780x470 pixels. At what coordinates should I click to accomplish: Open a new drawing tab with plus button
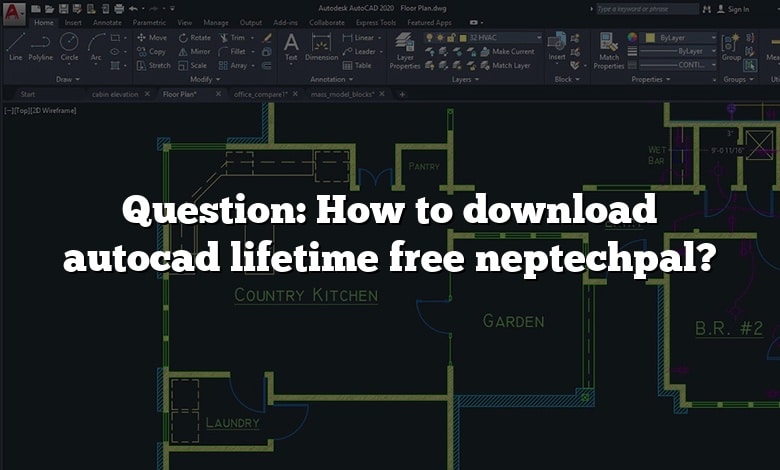pyautogui.click(x=402, y=94)
